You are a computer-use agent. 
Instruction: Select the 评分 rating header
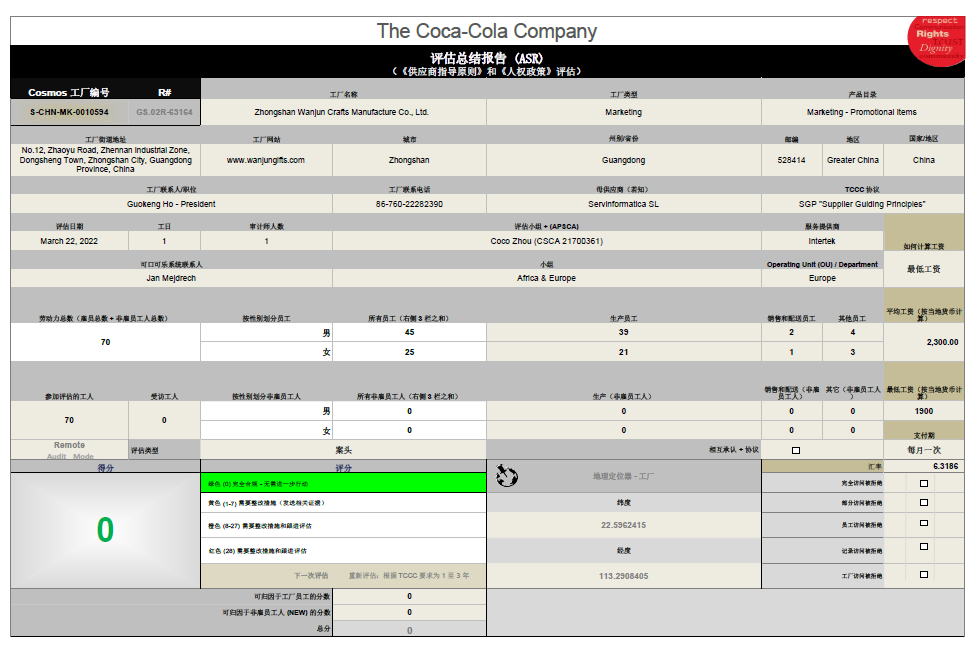tap(344, 468)
